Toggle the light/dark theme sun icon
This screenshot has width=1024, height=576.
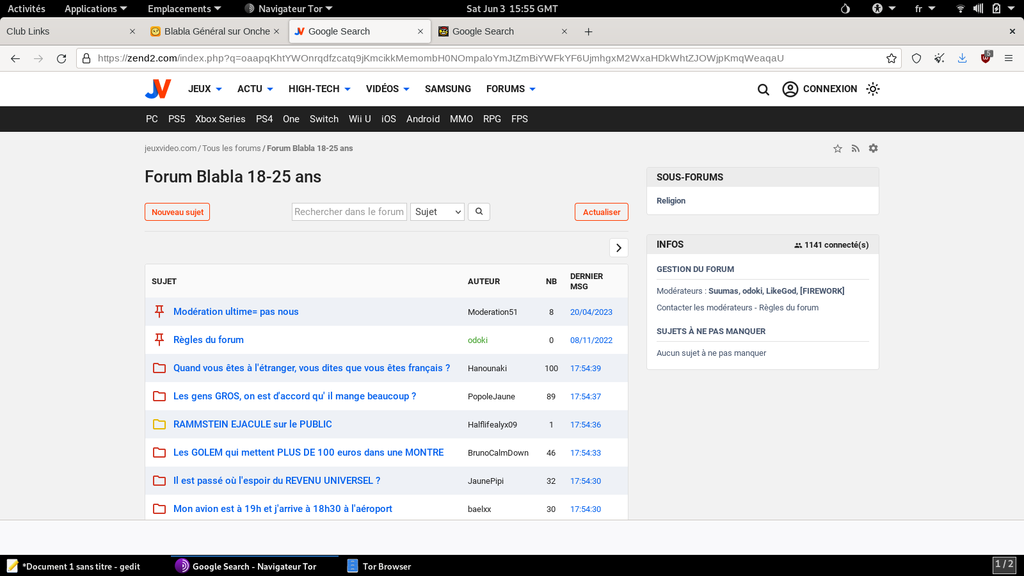click(x=873, y=89)
